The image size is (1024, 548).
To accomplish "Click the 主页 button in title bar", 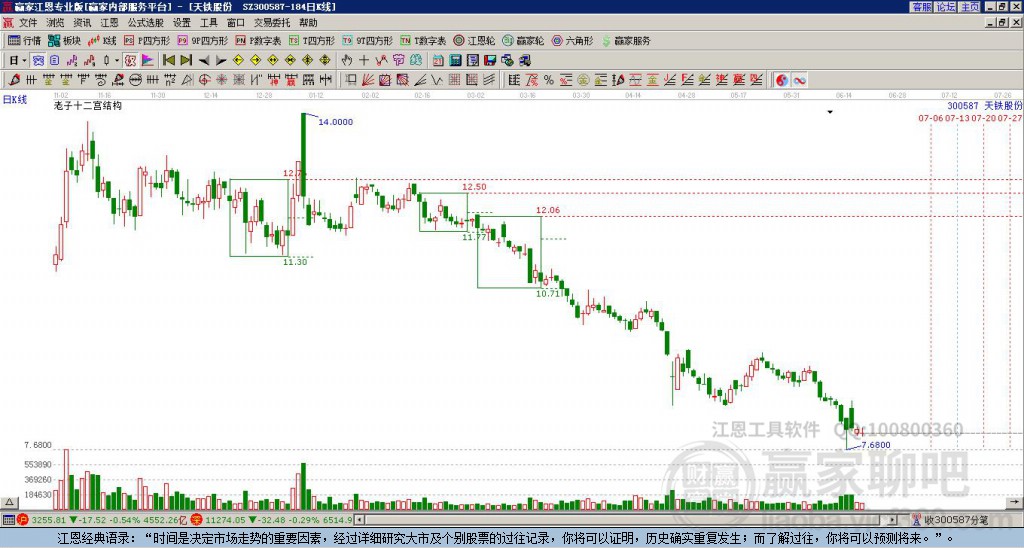I will [x=970, y=7].
